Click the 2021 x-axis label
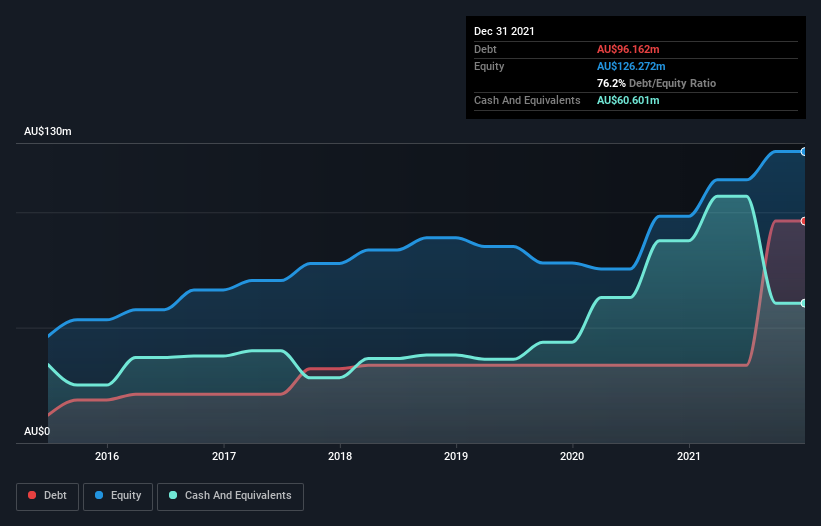Screen dimensions: 821x526 tap(689, 456)
